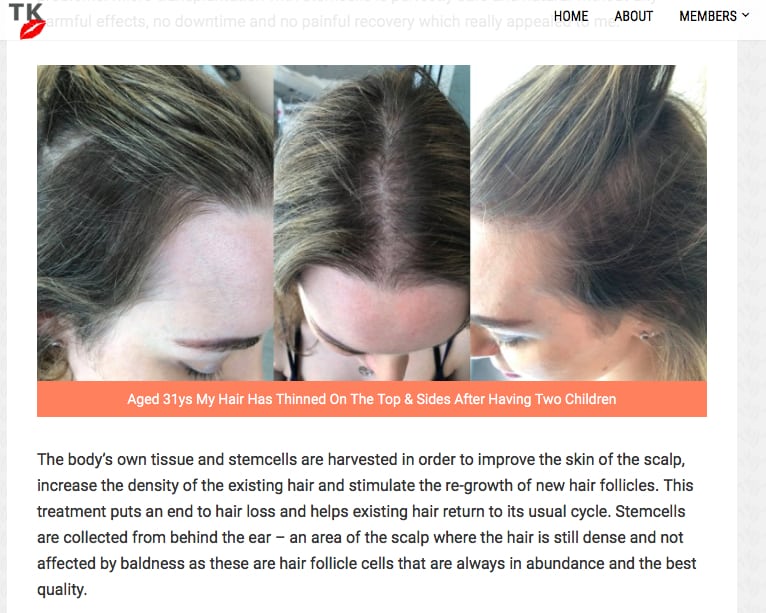Click the word 'Stemcells' in the paragraph
The image size is (766, 613).
click(650, 511)
